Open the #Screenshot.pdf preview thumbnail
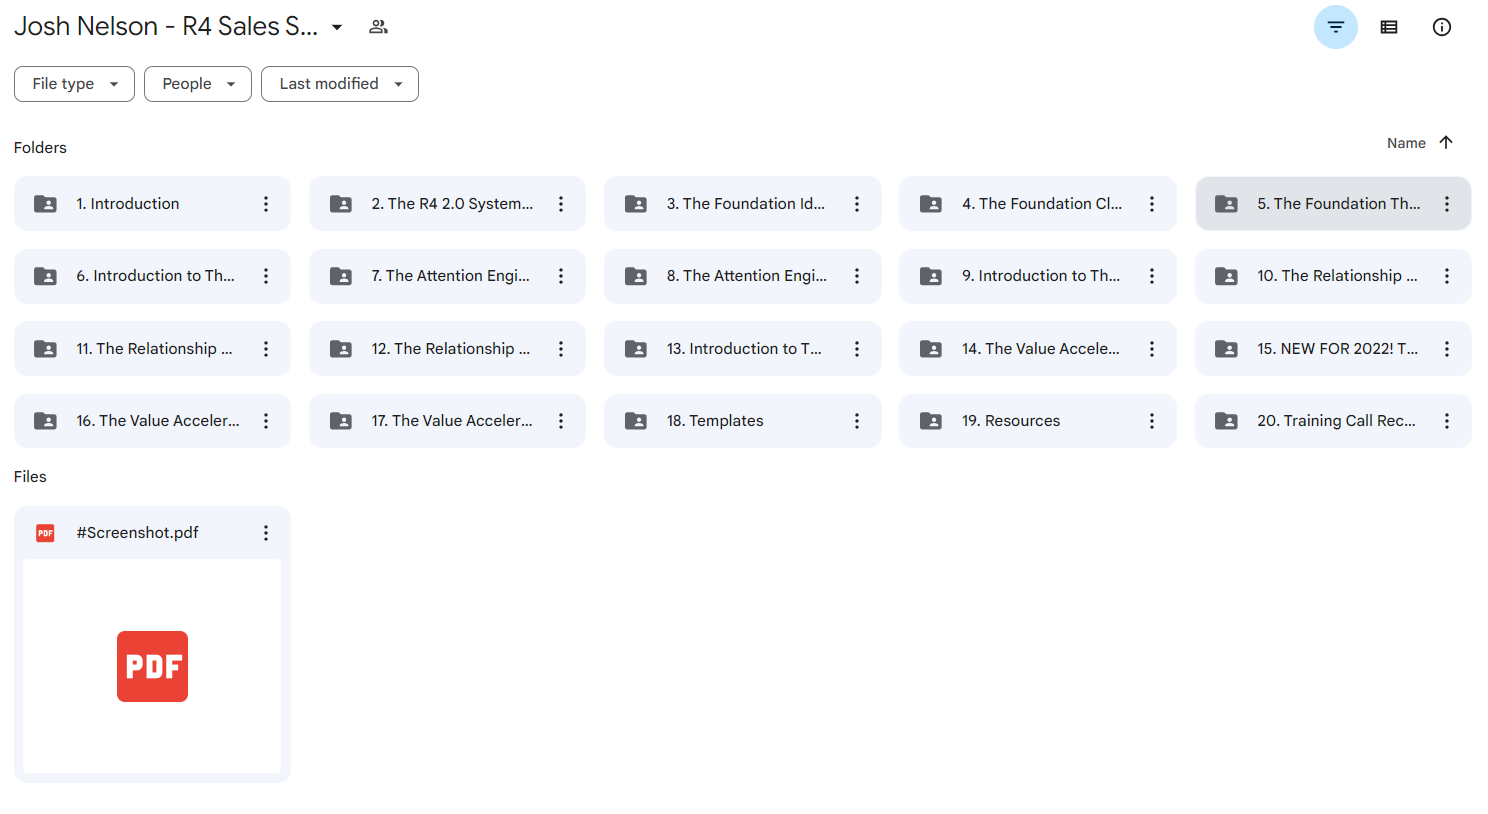Image resolution: width=1488 pixels, height=814 pixels. click(x=152, y=666)
